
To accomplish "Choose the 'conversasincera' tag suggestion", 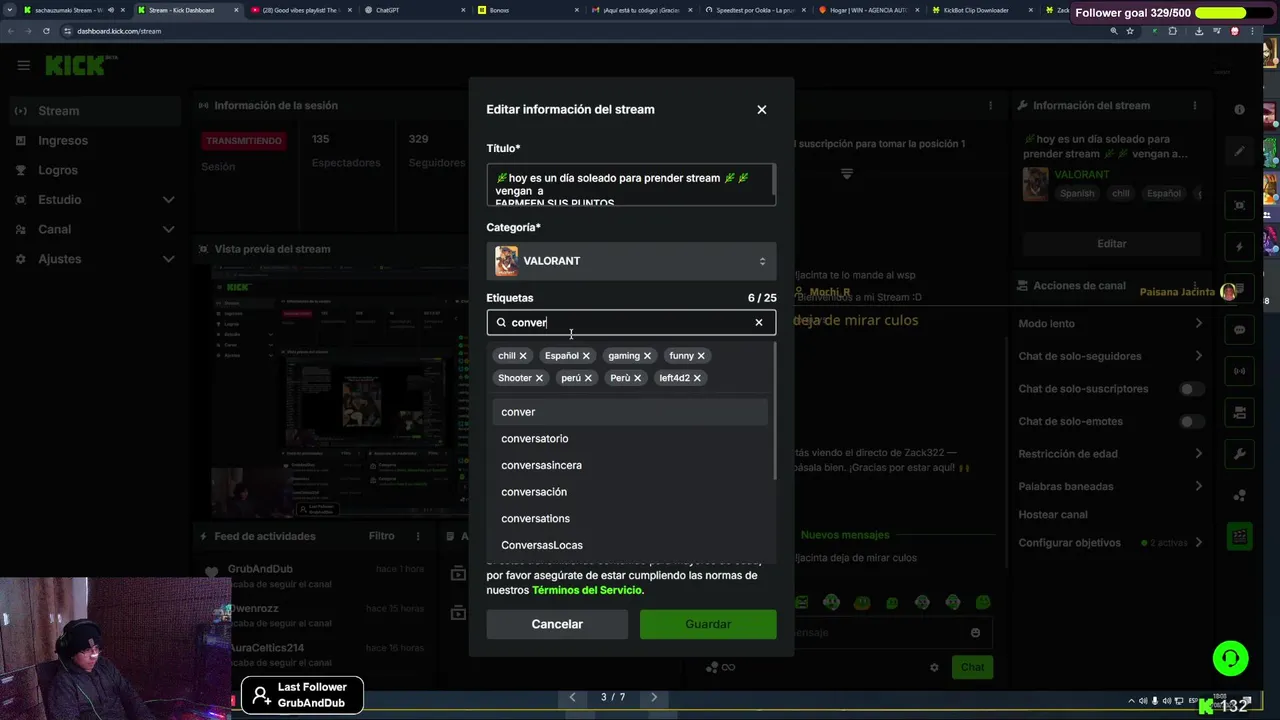I will point(629,465).
